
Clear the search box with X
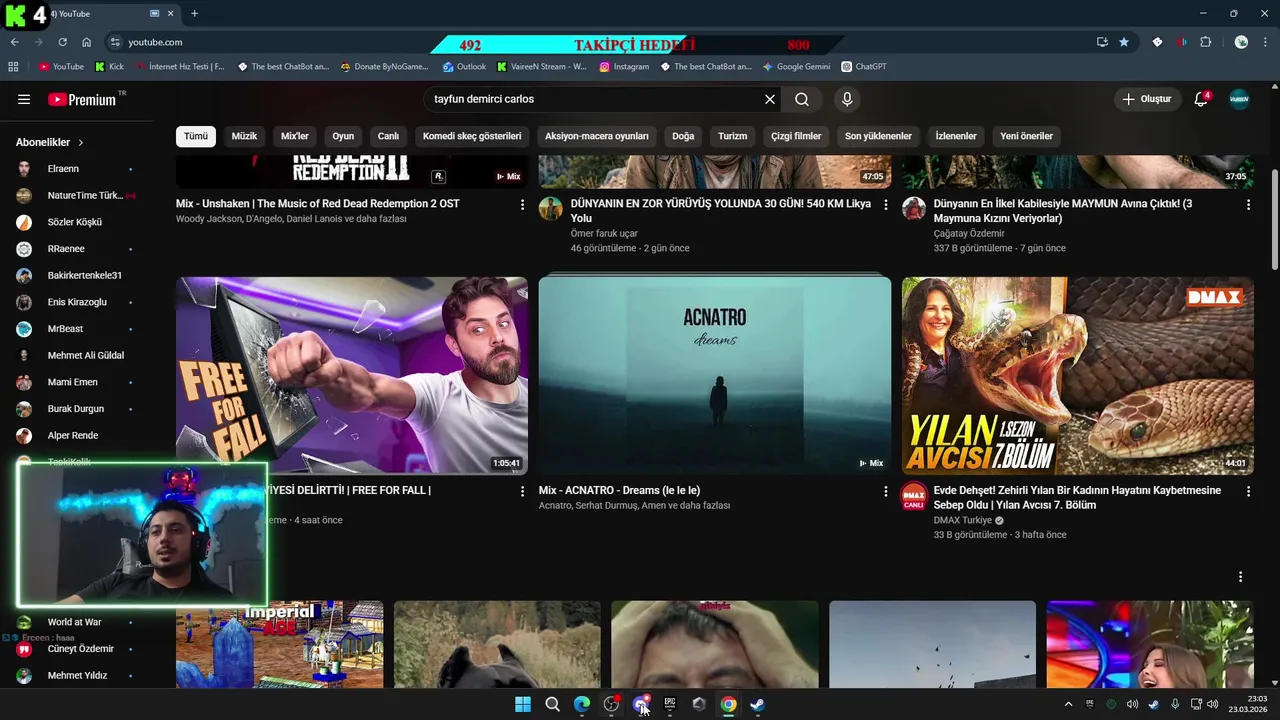[770, 99]
